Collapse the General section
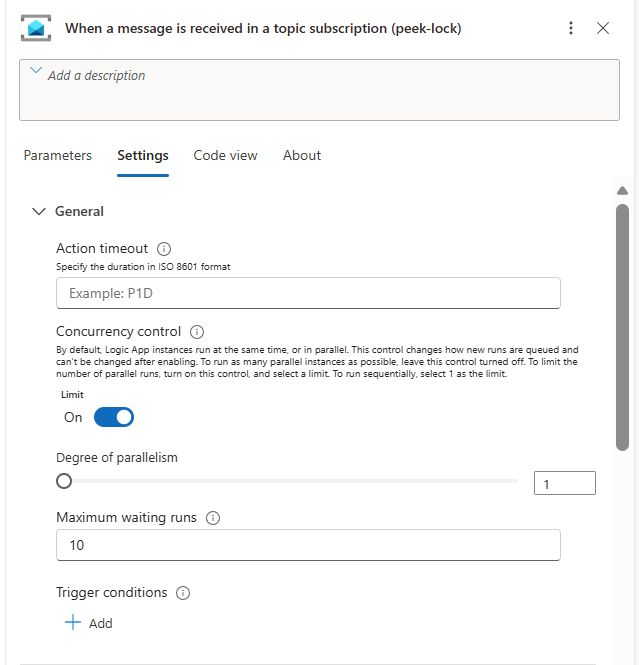 click(x=39, y=211)
